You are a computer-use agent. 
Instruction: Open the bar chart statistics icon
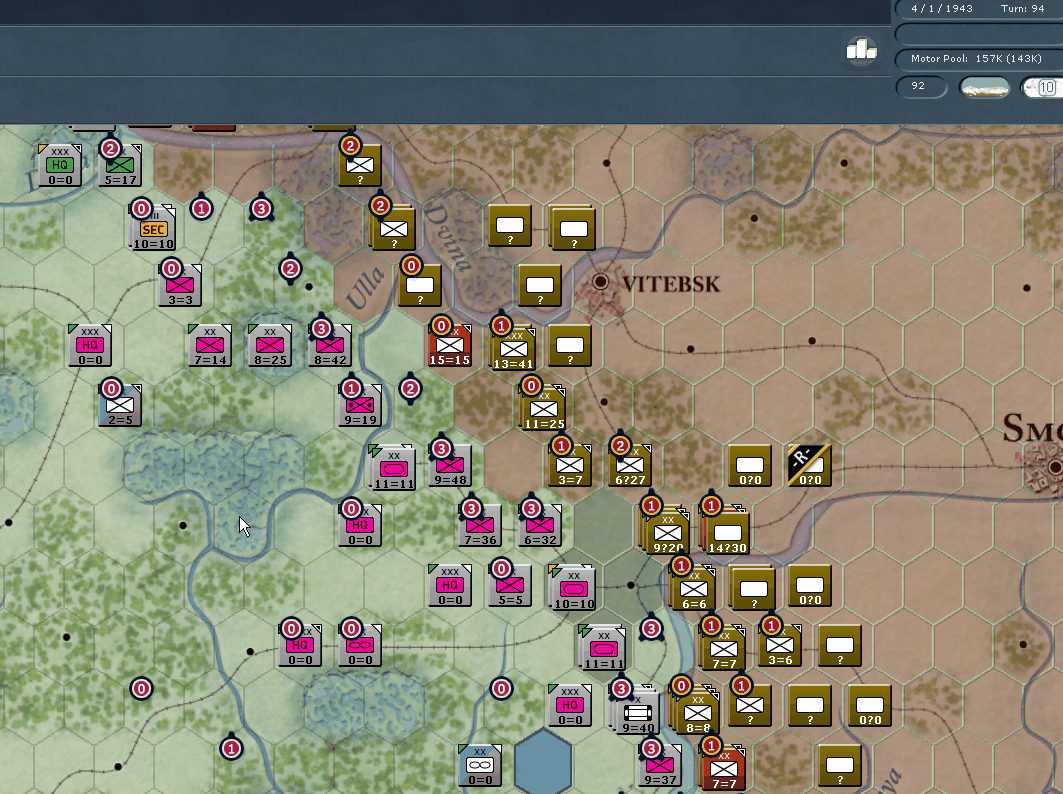point(861,49)
